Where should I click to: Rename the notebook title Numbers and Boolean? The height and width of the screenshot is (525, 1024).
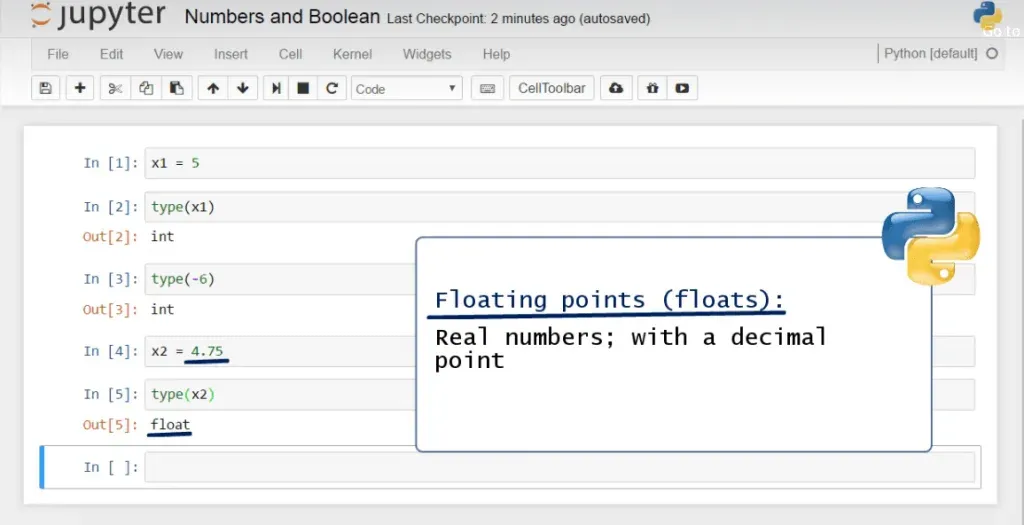[x=282, y=17]
